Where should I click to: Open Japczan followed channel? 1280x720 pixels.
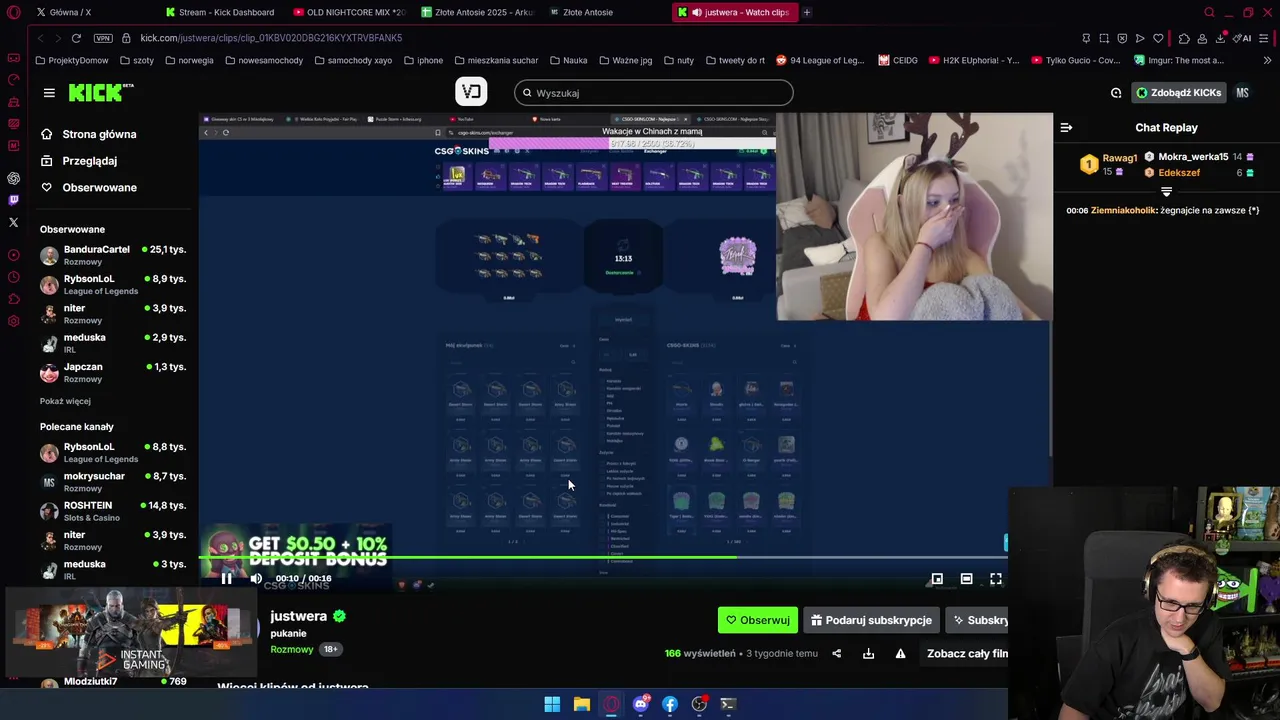[113, 372]
